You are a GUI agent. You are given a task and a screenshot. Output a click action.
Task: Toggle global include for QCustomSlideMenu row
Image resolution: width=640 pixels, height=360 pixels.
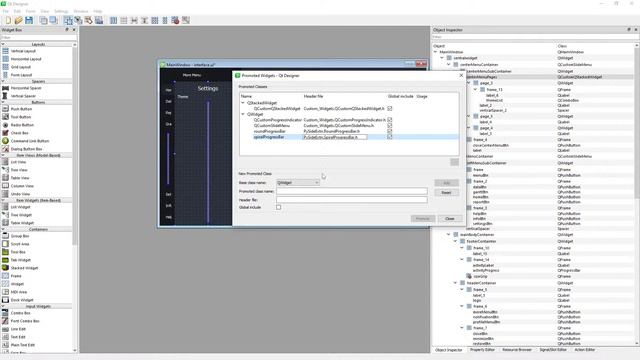(390, 126)
